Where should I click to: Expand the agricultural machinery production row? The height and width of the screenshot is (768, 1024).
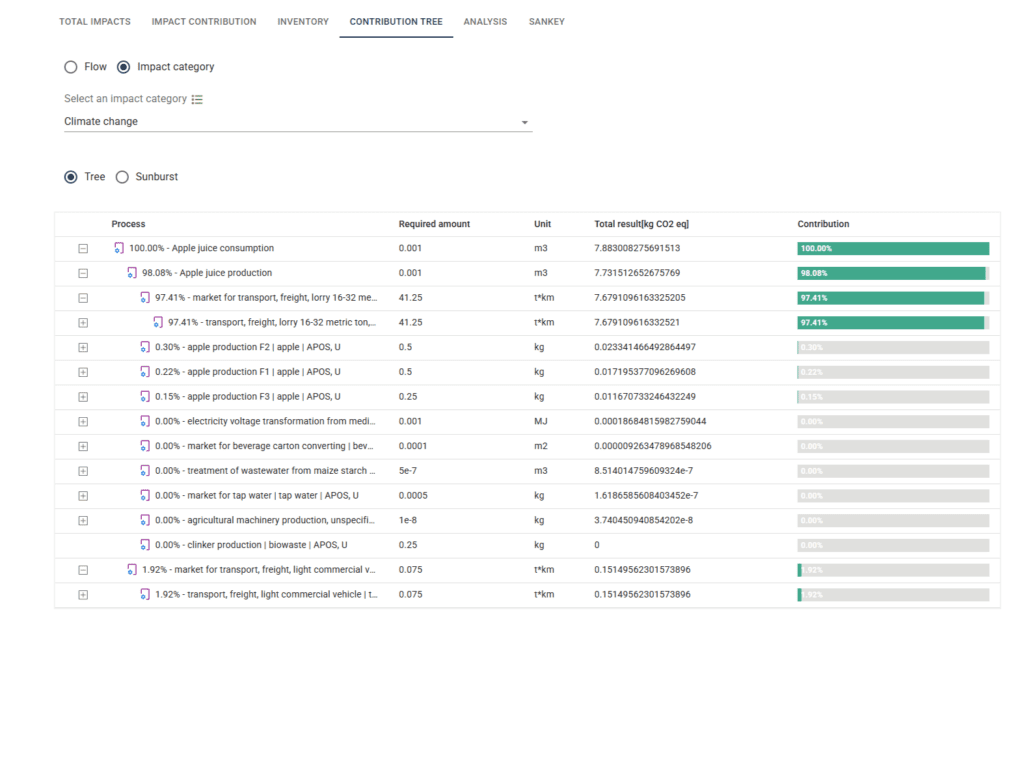point(83,520)
